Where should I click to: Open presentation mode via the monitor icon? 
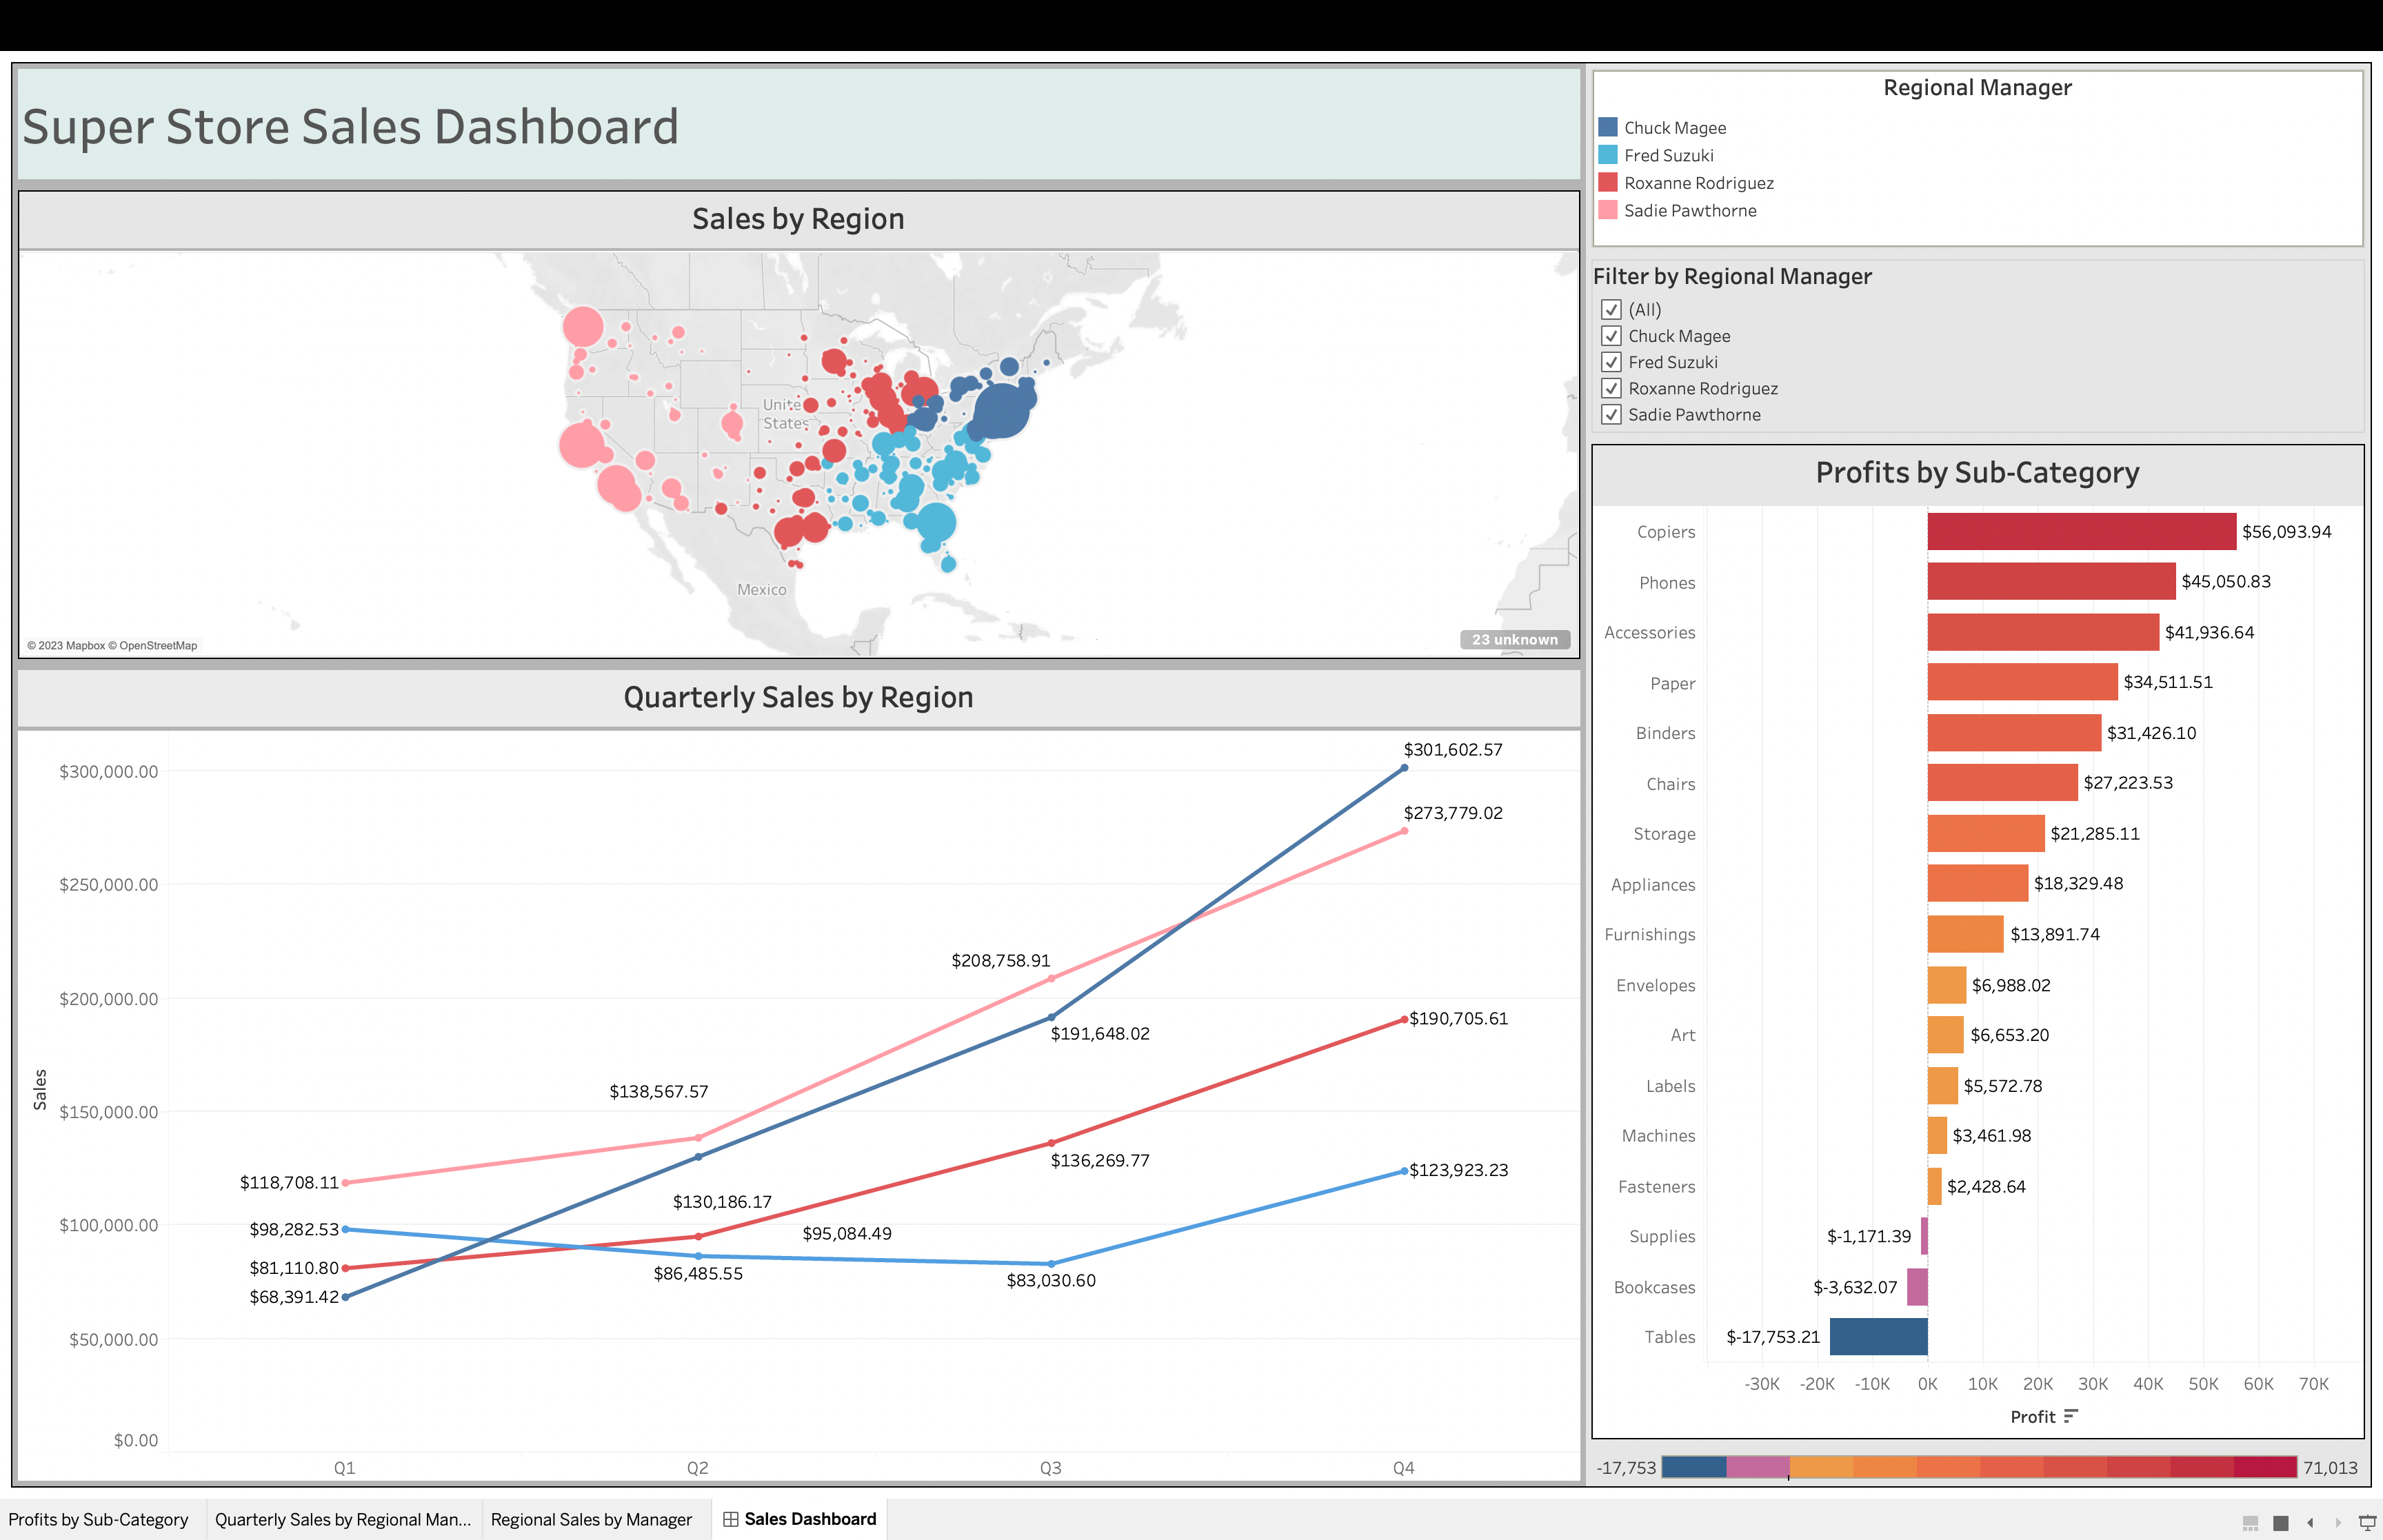tap(2367, 1522)
